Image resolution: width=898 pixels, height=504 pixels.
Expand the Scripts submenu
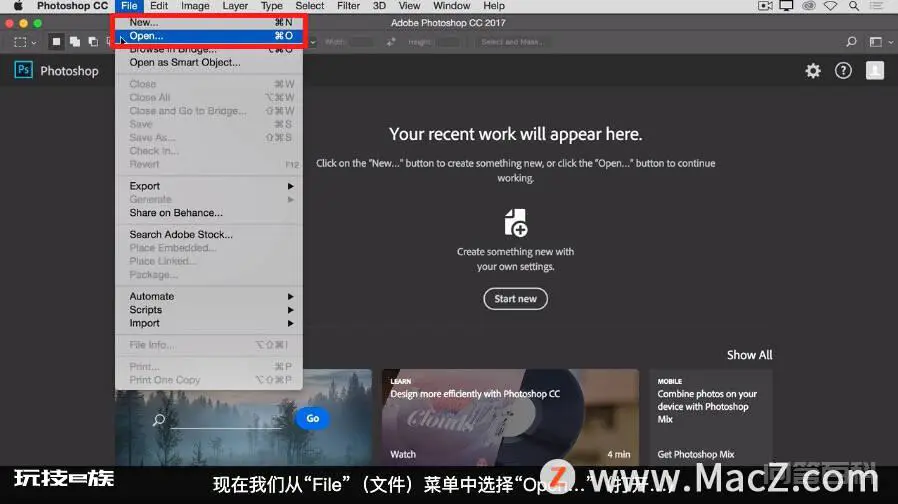pyautogui.click(x=209, y=310)
